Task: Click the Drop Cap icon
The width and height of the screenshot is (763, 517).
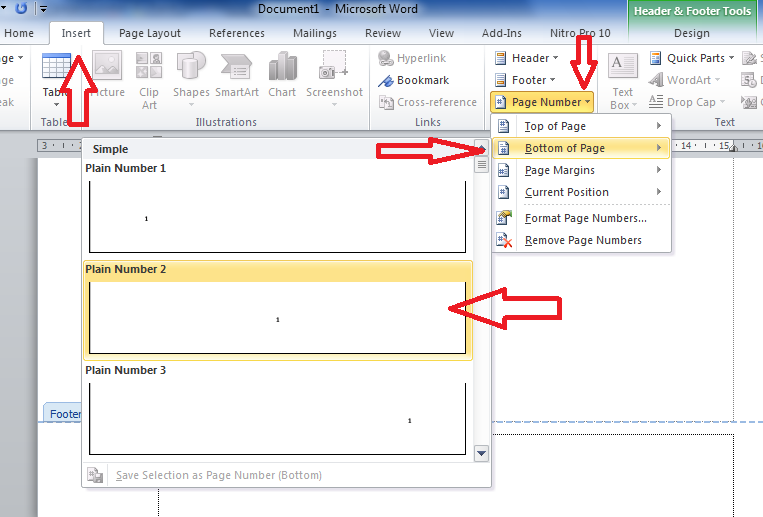Action: click(x=656, y=102)
